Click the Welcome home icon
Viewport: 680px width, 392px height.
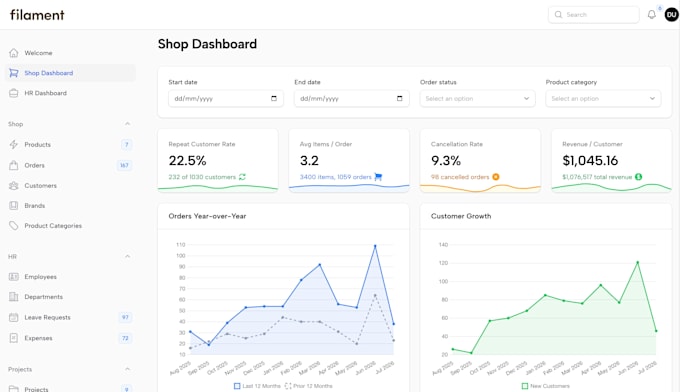[13, 53]
